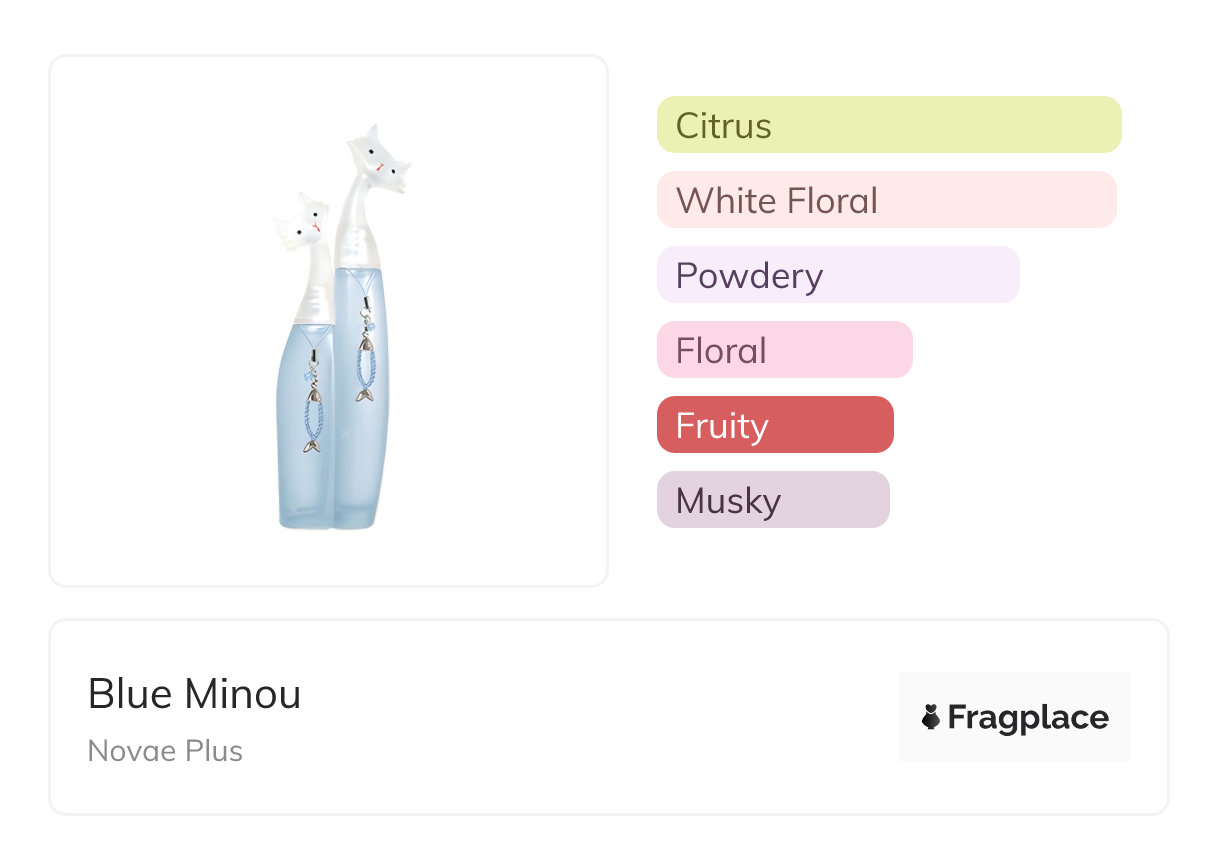The width and height of the screenshot is (1218, 864).
Task: Choose the Powdery accord bar
Action: [837, 275]
